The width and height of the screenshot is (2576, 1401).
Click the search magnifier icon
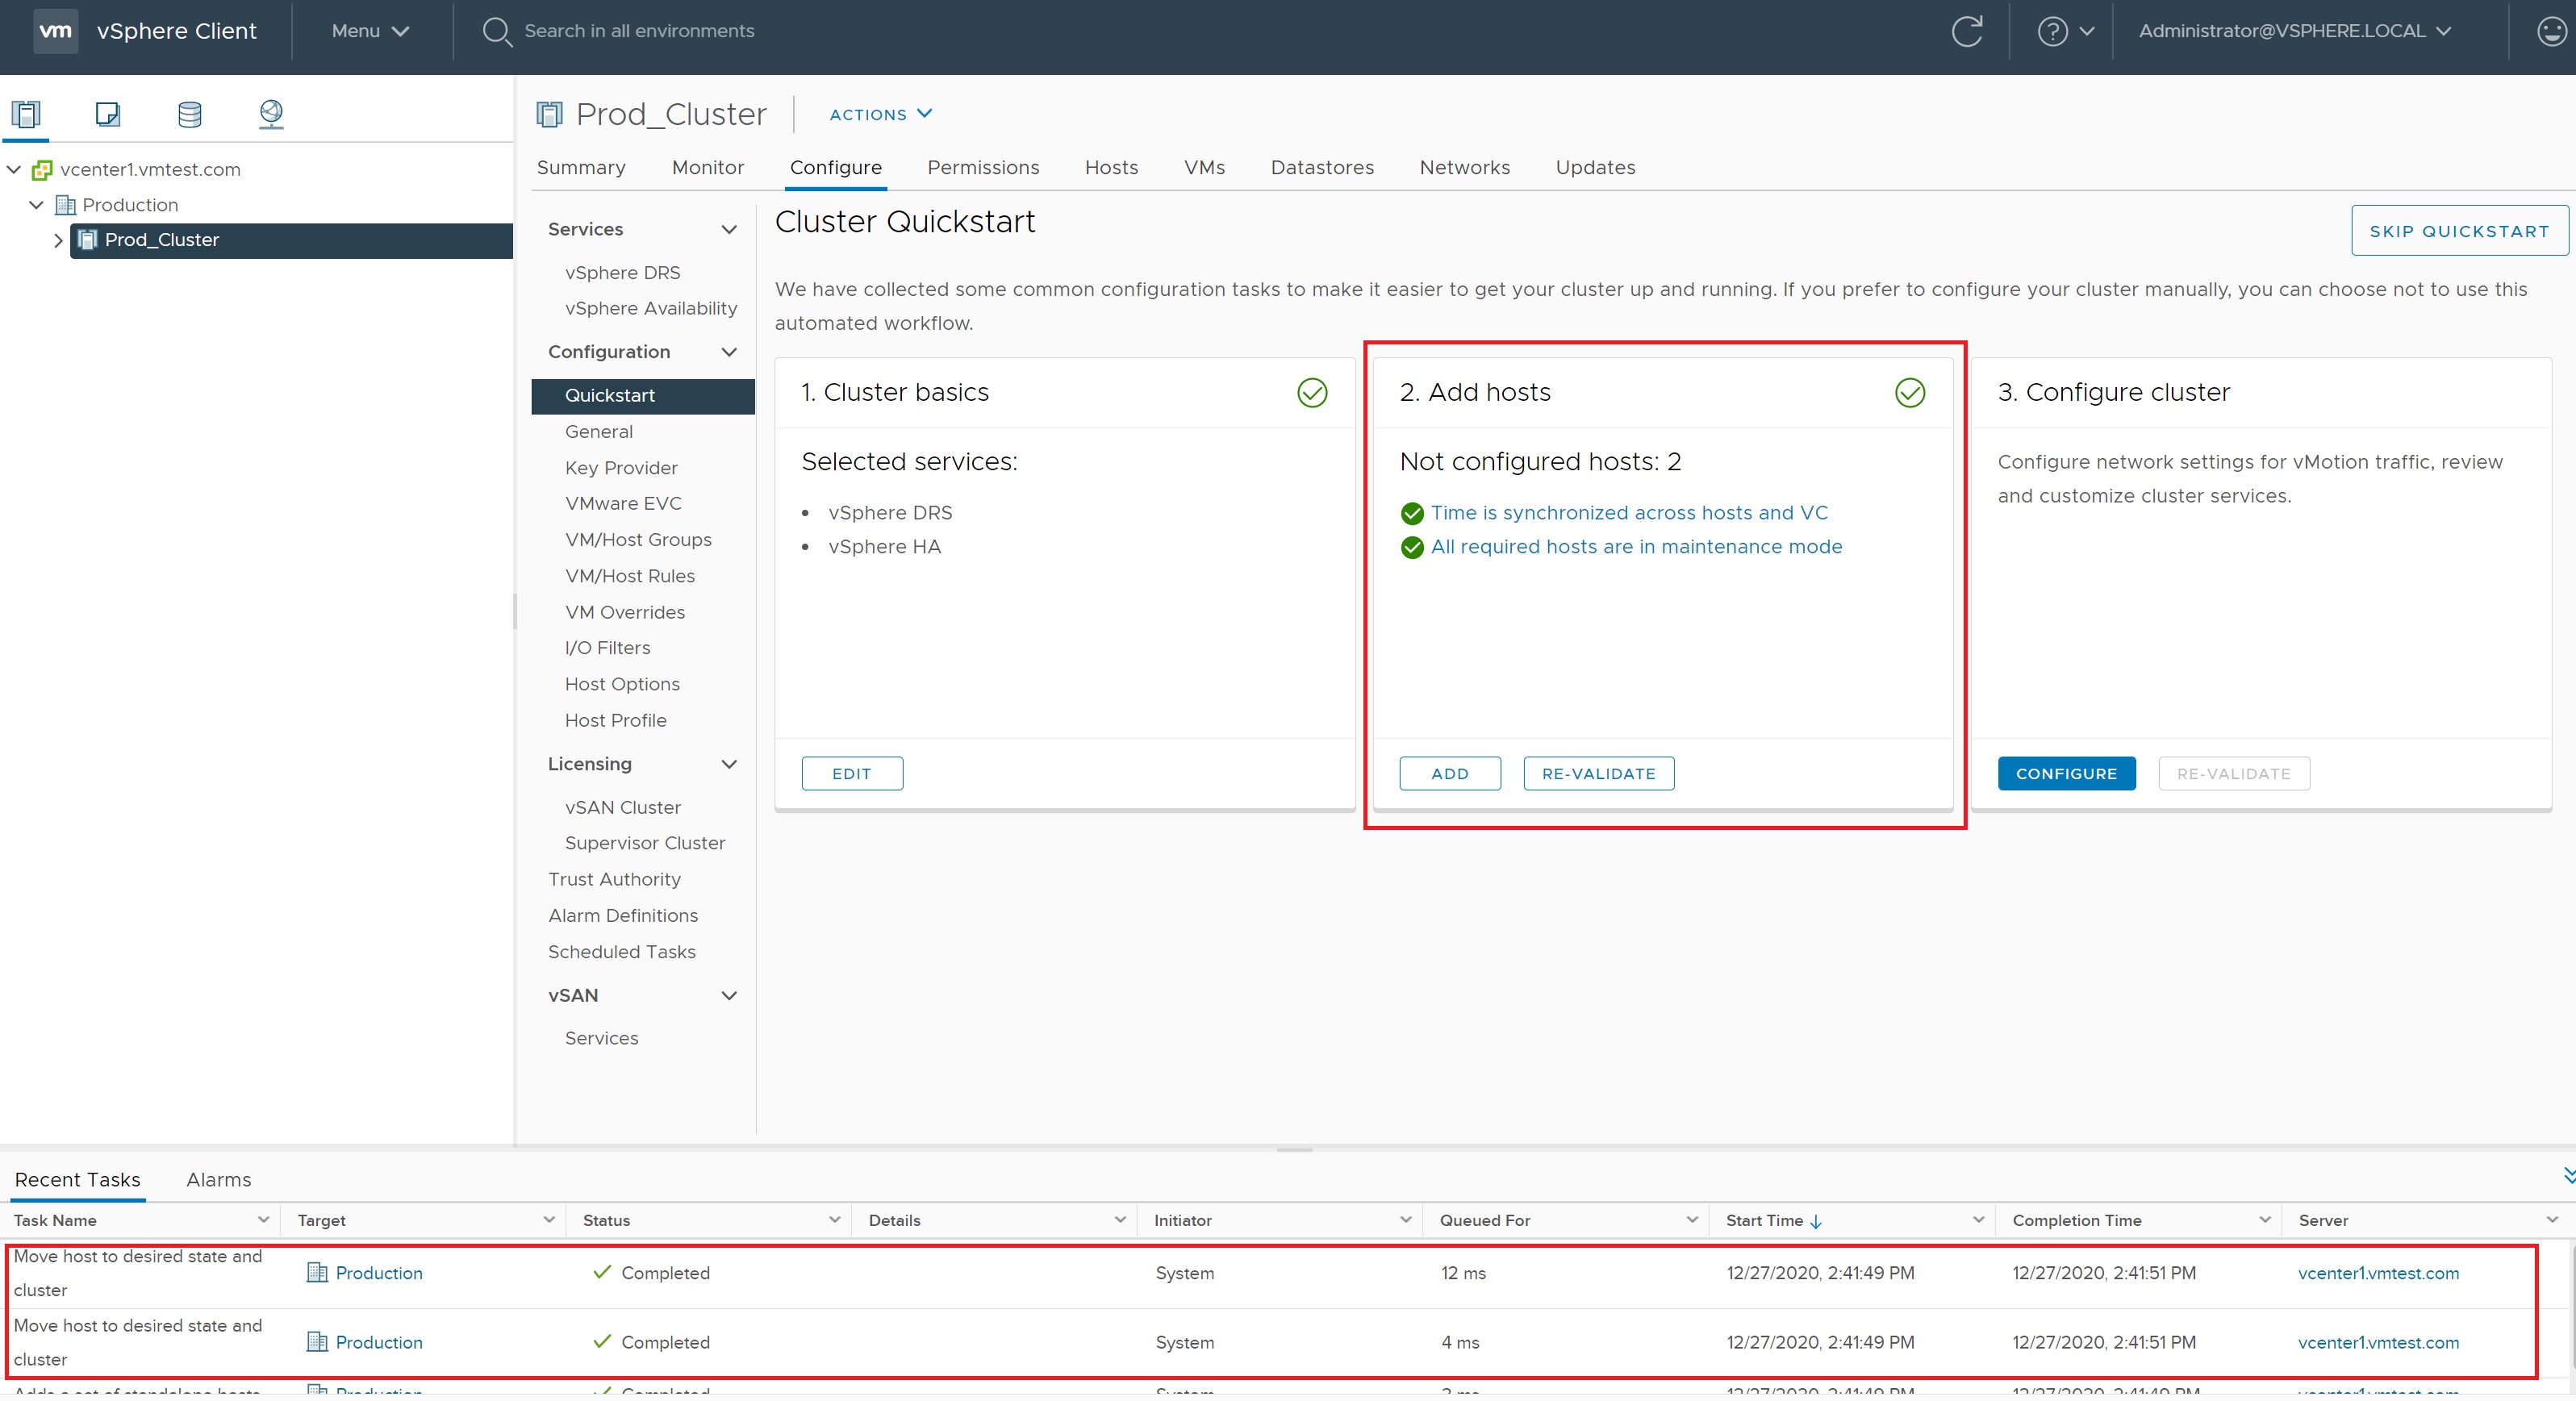coord(496,31)
